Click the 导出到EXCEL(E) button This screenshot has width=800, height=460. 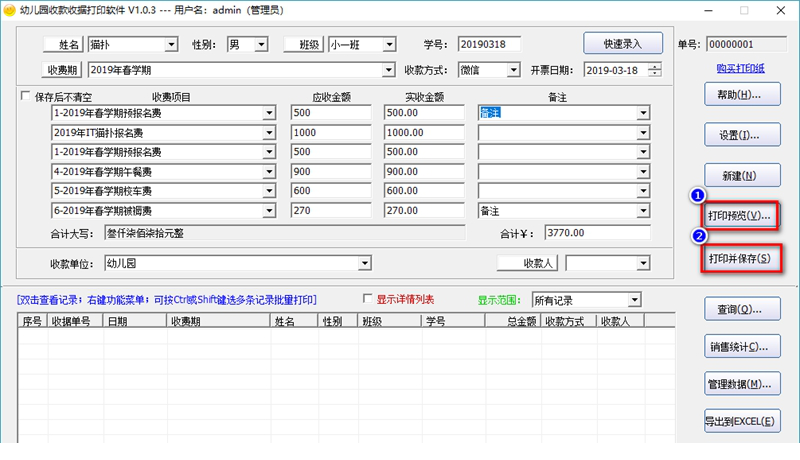741,421
